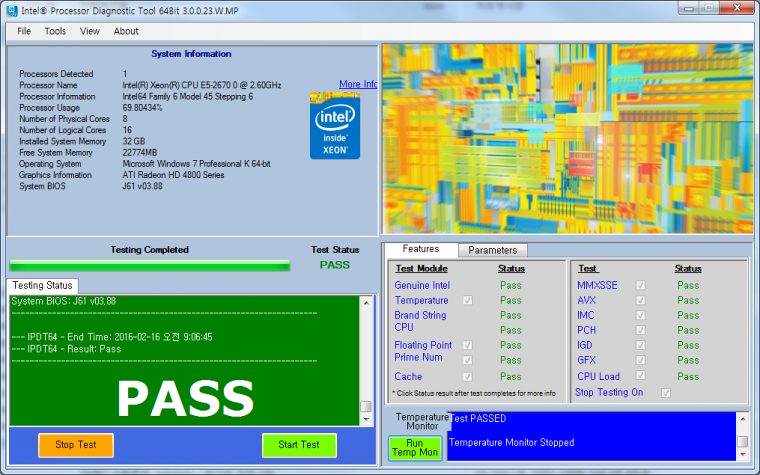This screenshot has height=475, width=760.
Task: Click the Free System Memory 22774MB value
Action: [140, 153]
